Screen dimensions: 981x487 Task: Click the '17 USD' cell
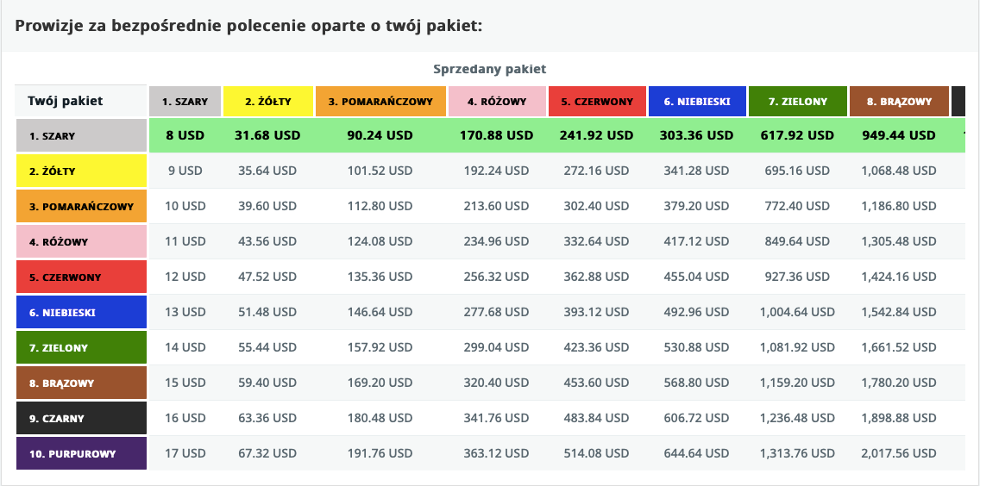(185, 453)
